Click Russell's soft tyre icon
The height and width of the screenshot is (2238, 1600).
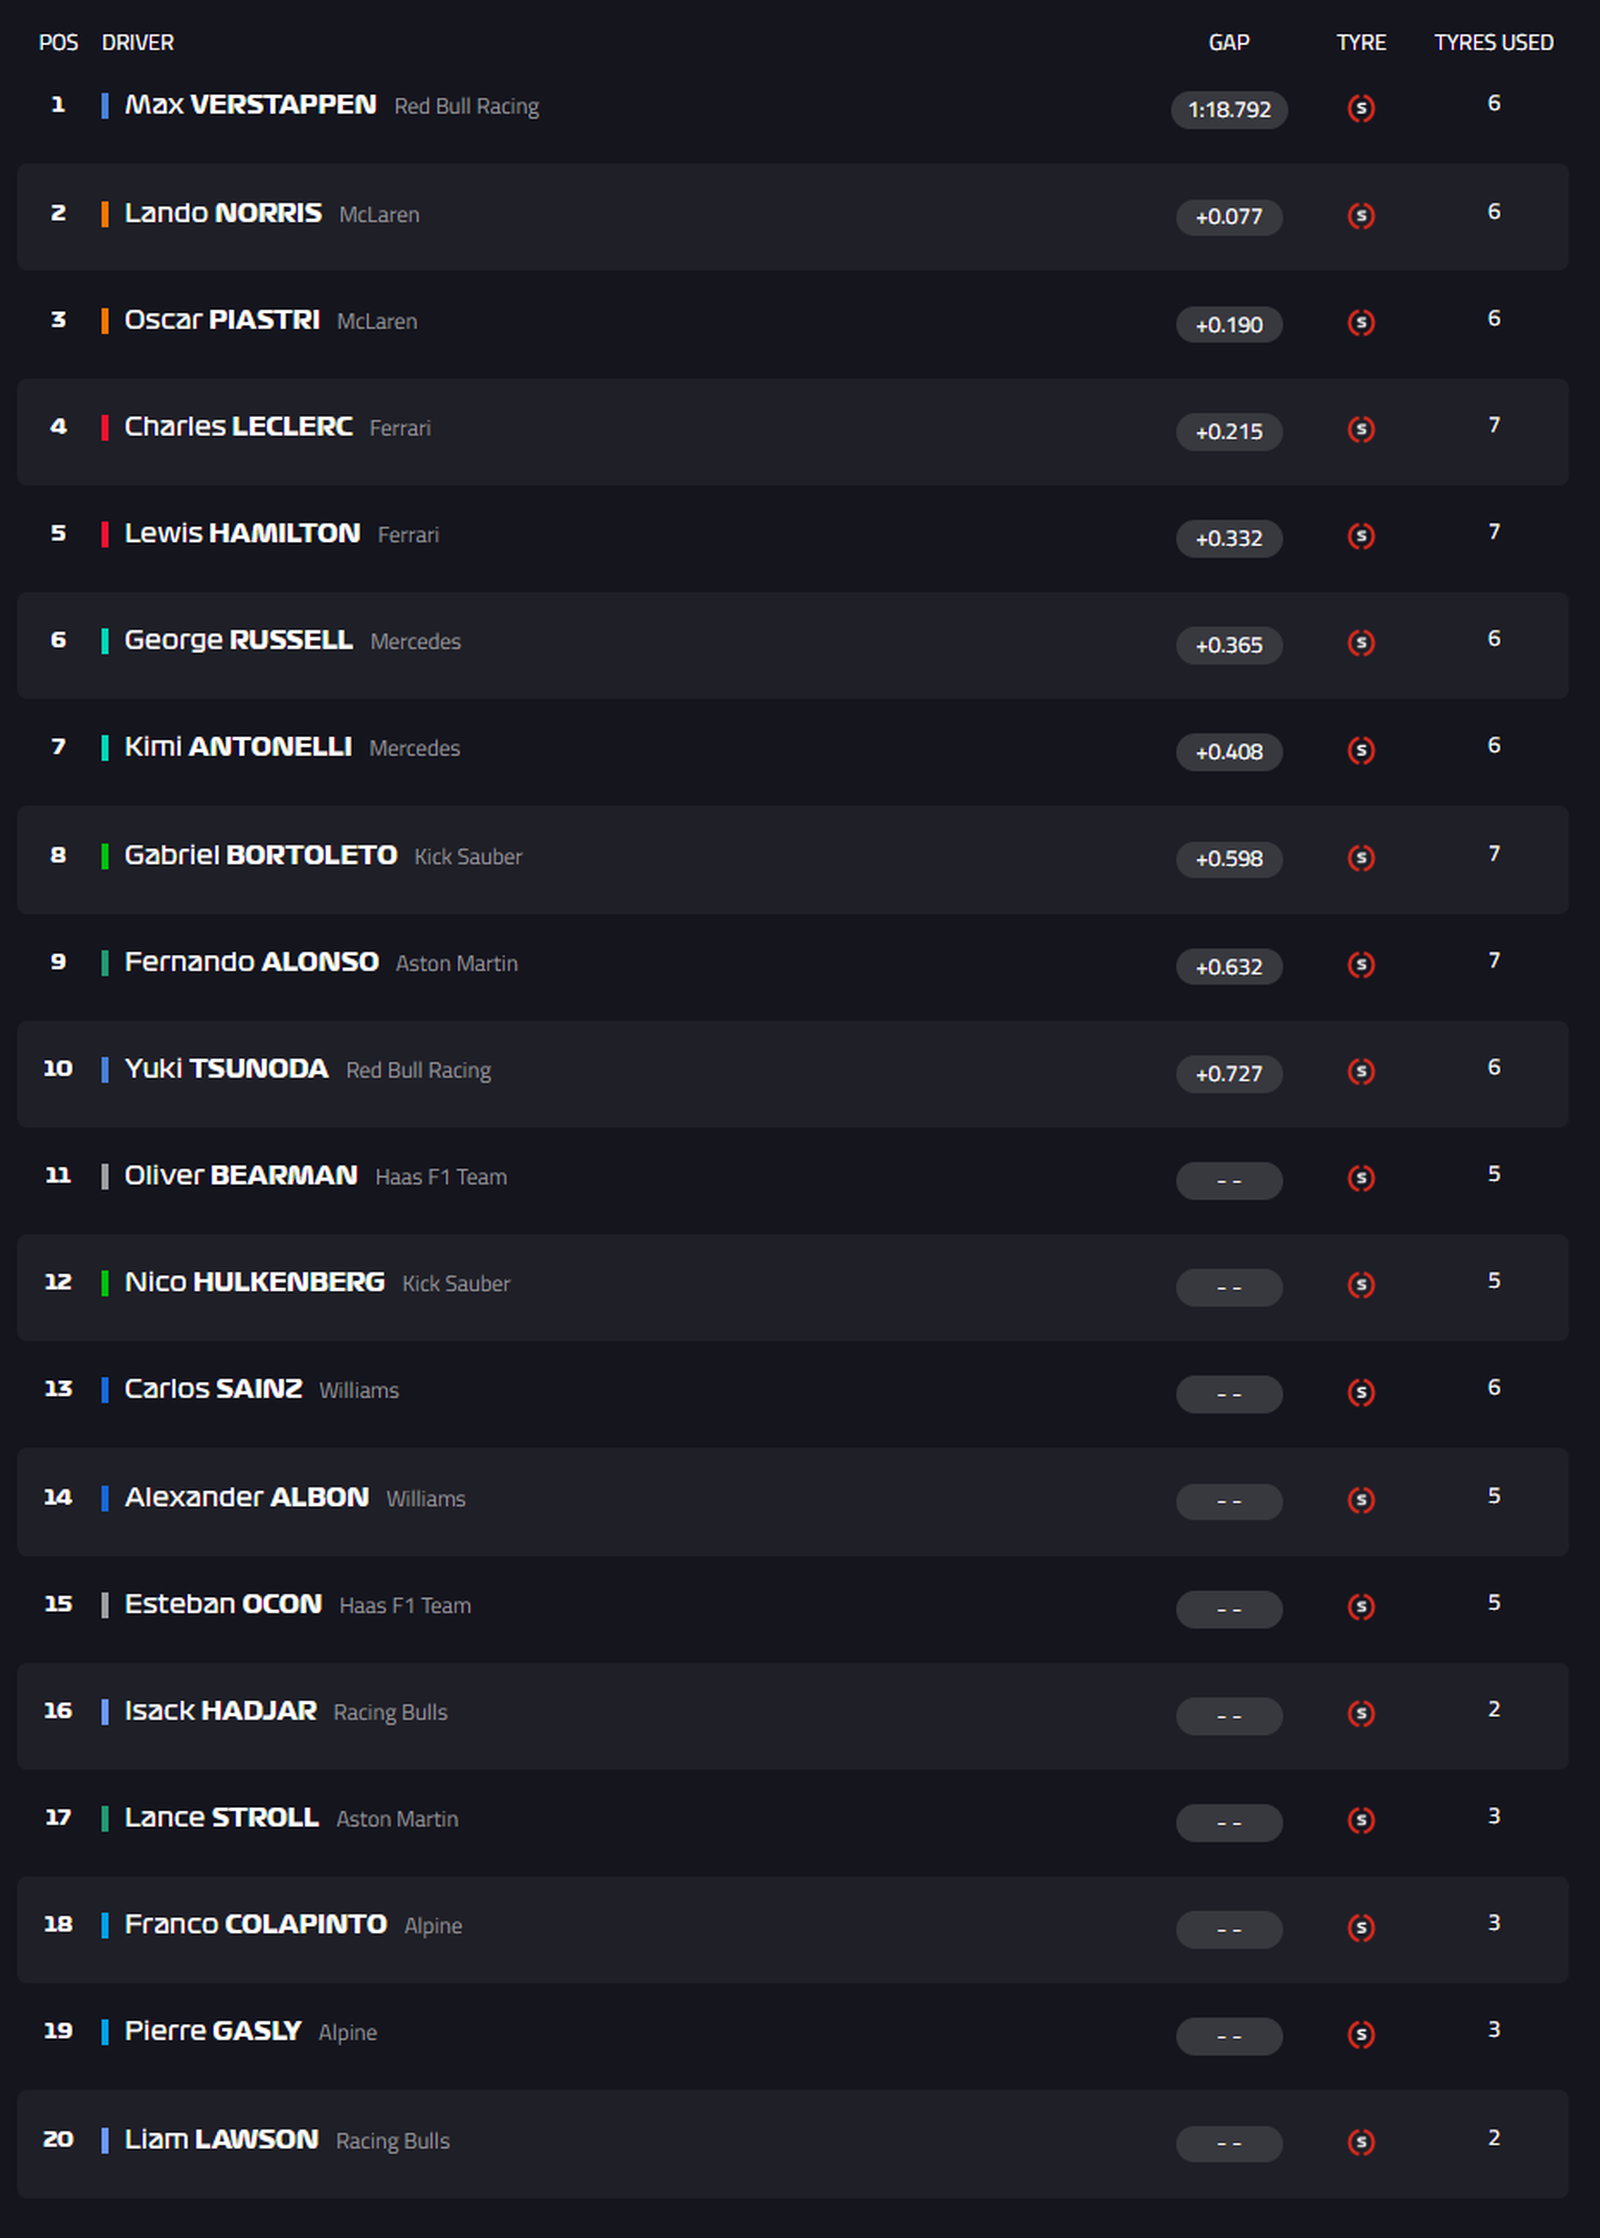[x=1360, y=643]
